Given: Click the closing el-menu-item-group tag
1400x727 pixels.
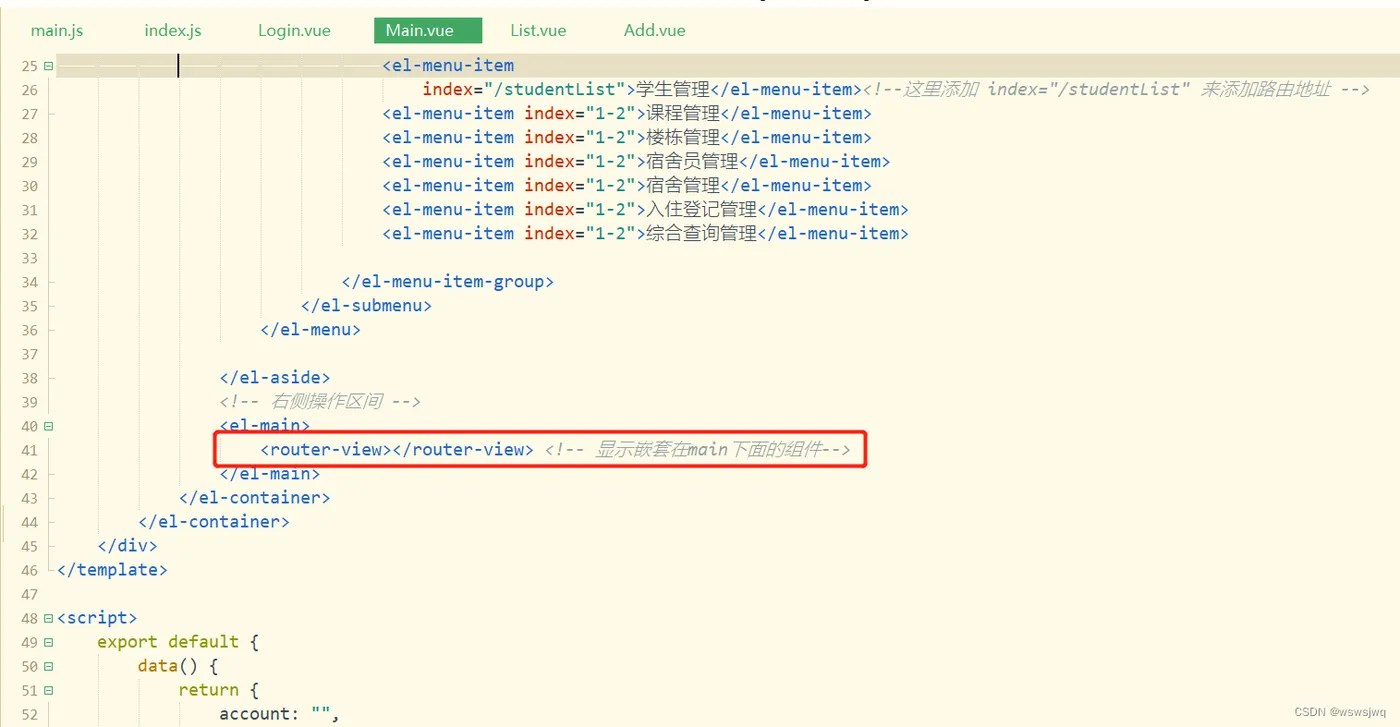Looking at the screenshot, I should point(447,282).
